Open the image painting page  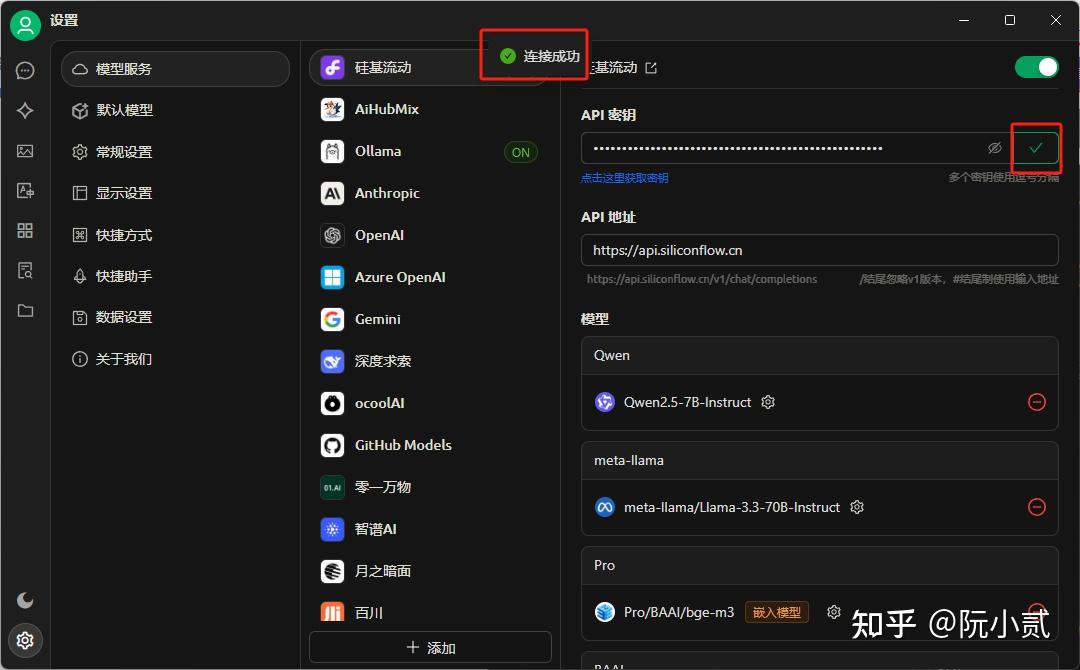[25, 151]
